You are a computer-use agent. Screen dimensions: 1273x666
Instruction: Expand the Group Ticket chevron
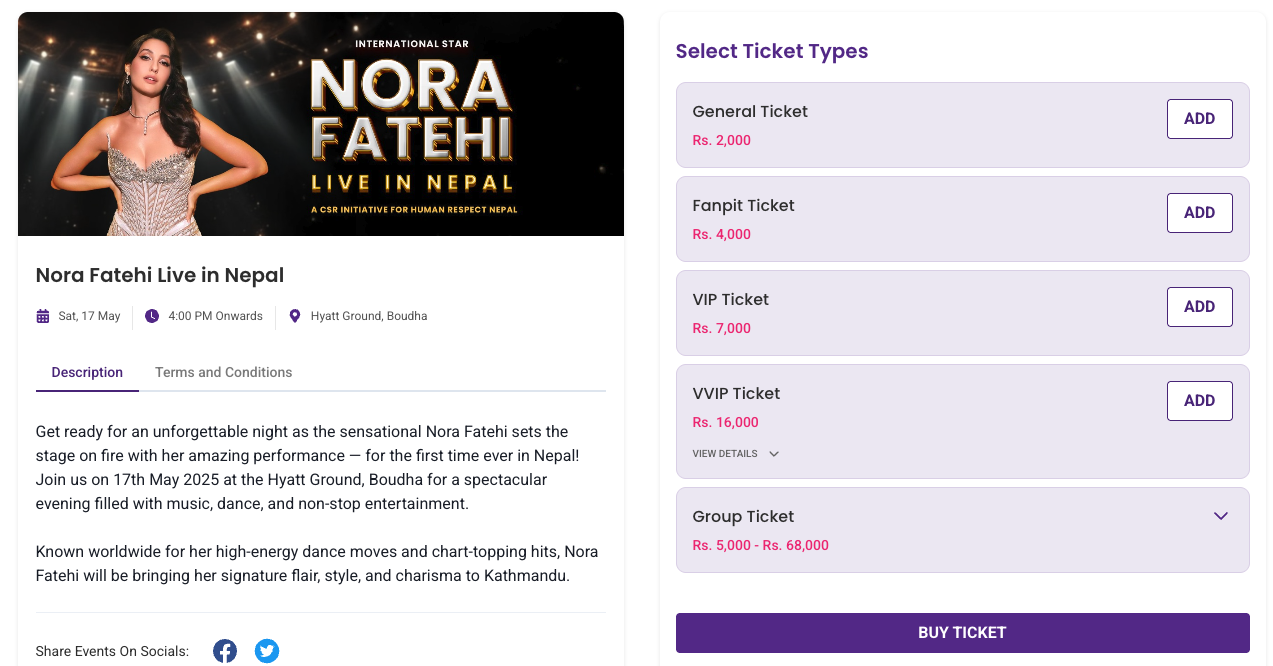click(1220, 516)
